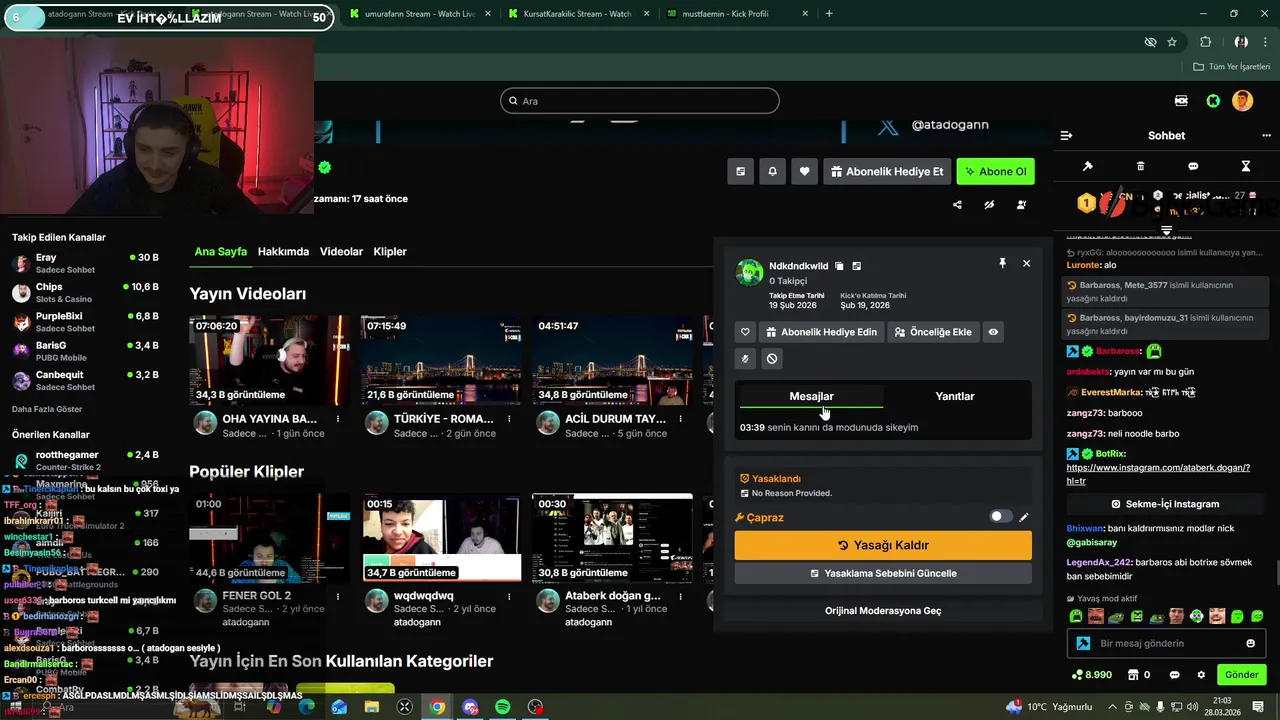Screen dimensions: 1280x720
Task: Share the channel via share icon
Action: [x=957, y=205]
